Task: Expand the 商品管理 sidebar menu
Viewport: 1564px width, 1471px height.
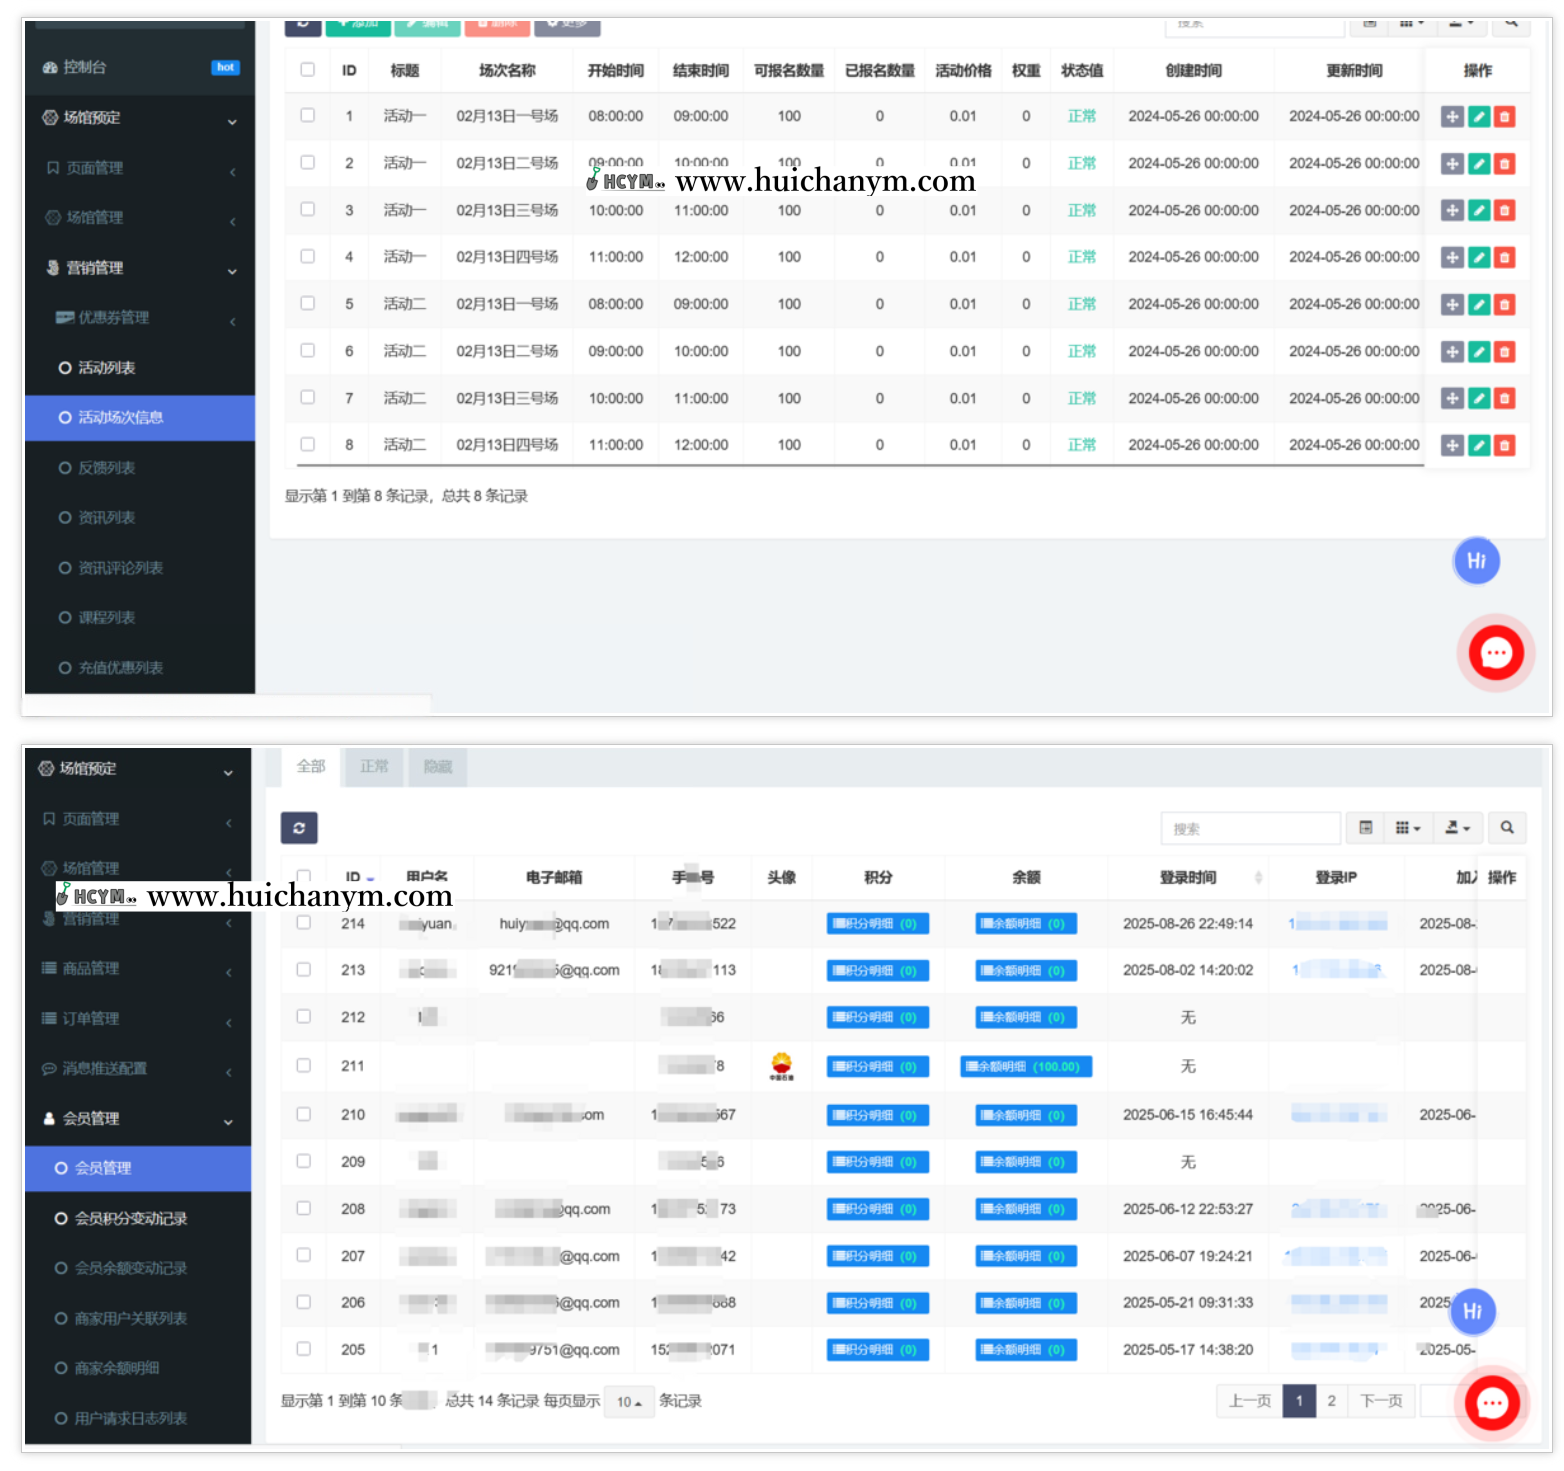Action: point(137,969)
